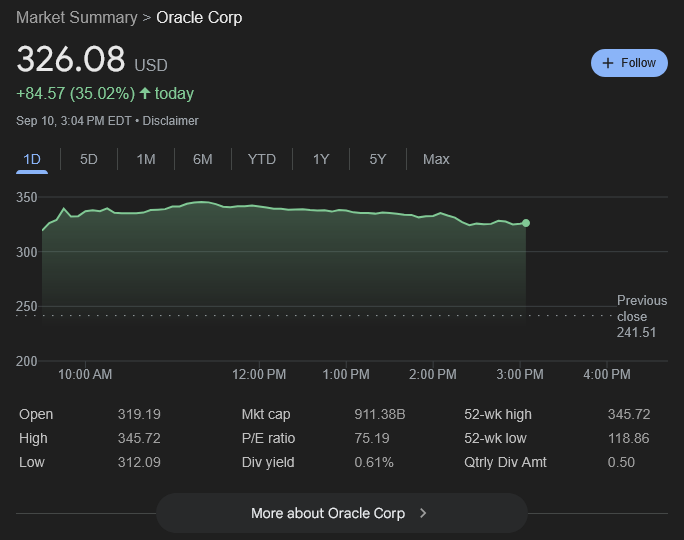
Task: Click the 52-wk low value 118.86
Action: pyautogui.click(x=629, y=438)
